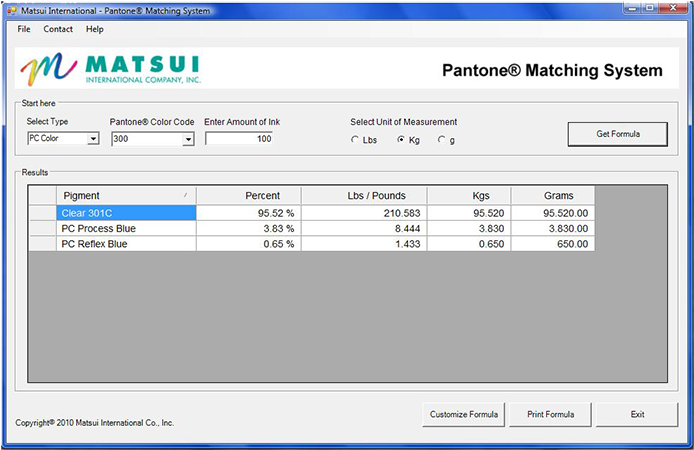The image size is (694, 450).
Task: Close the Matsui window
Action: [673, 8]
